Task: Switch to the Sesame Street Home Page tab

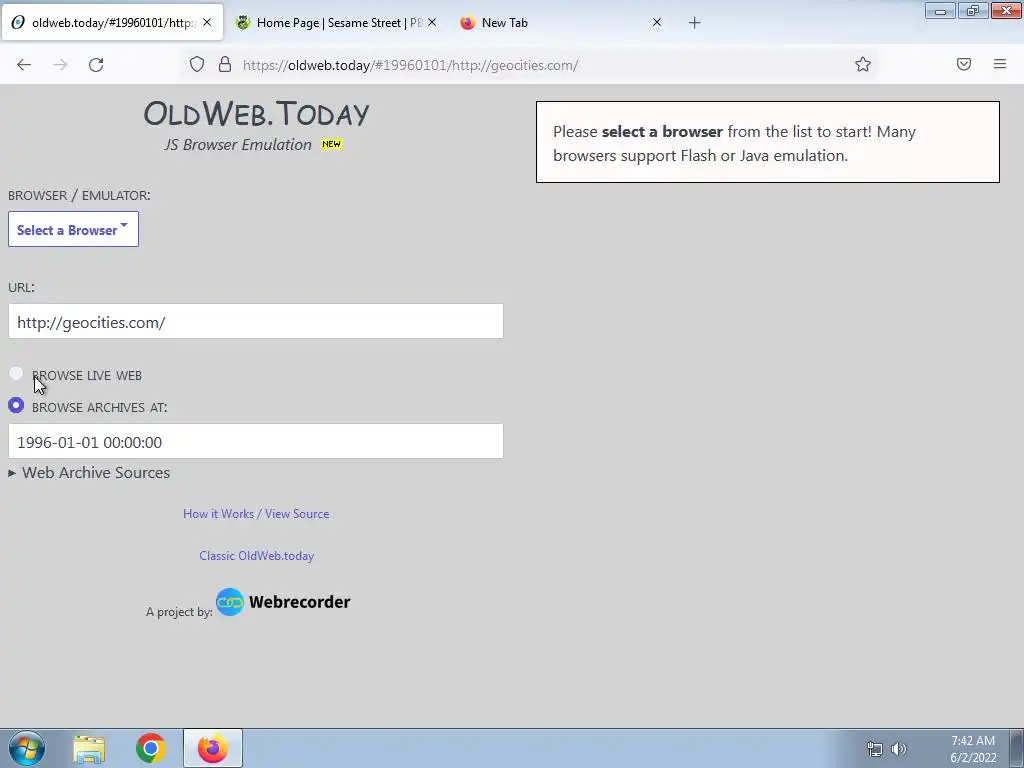Action: pos(337,23)
